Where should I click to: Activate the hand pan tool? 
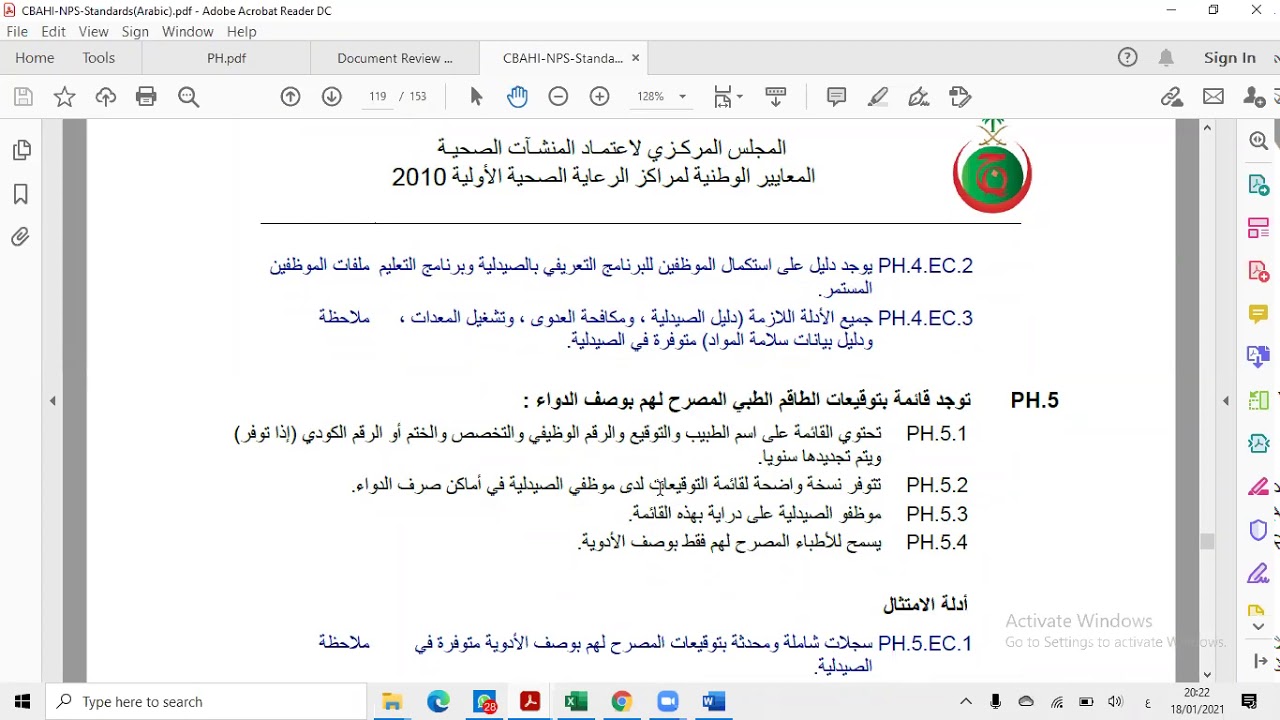coord(517,97)
